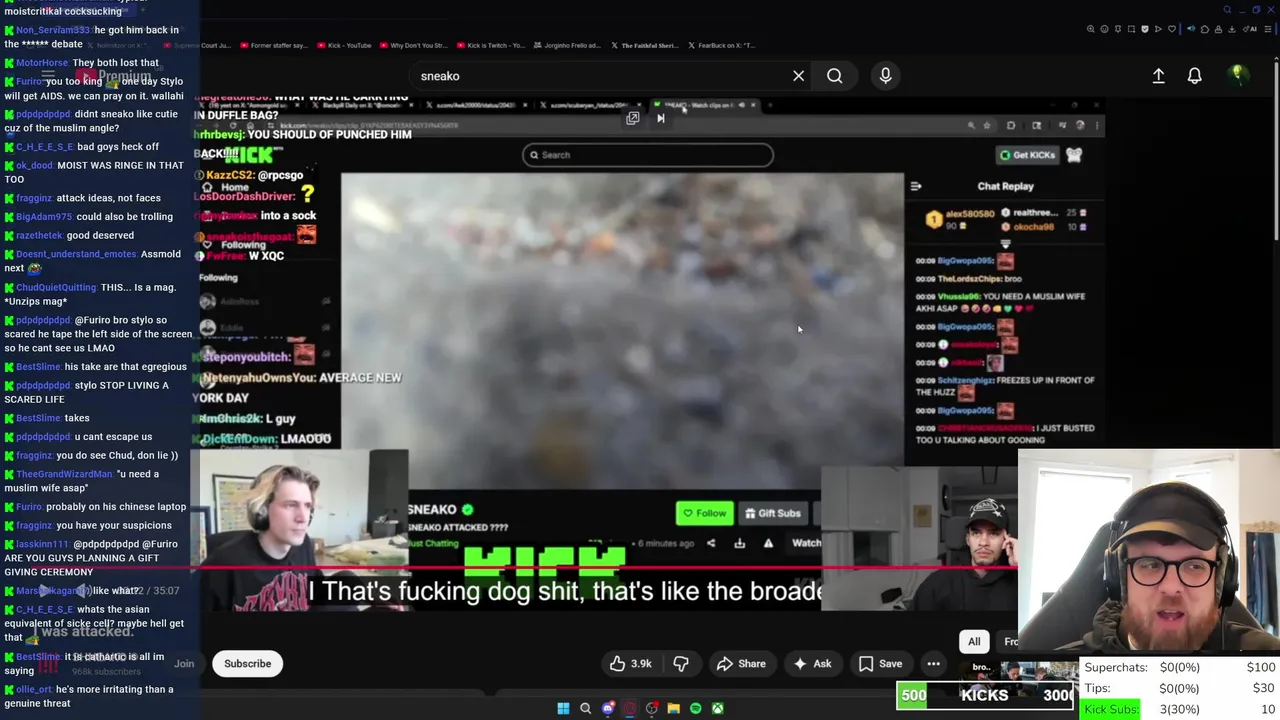Click the 'Superchats:' goal label

tap(1116, 667)
